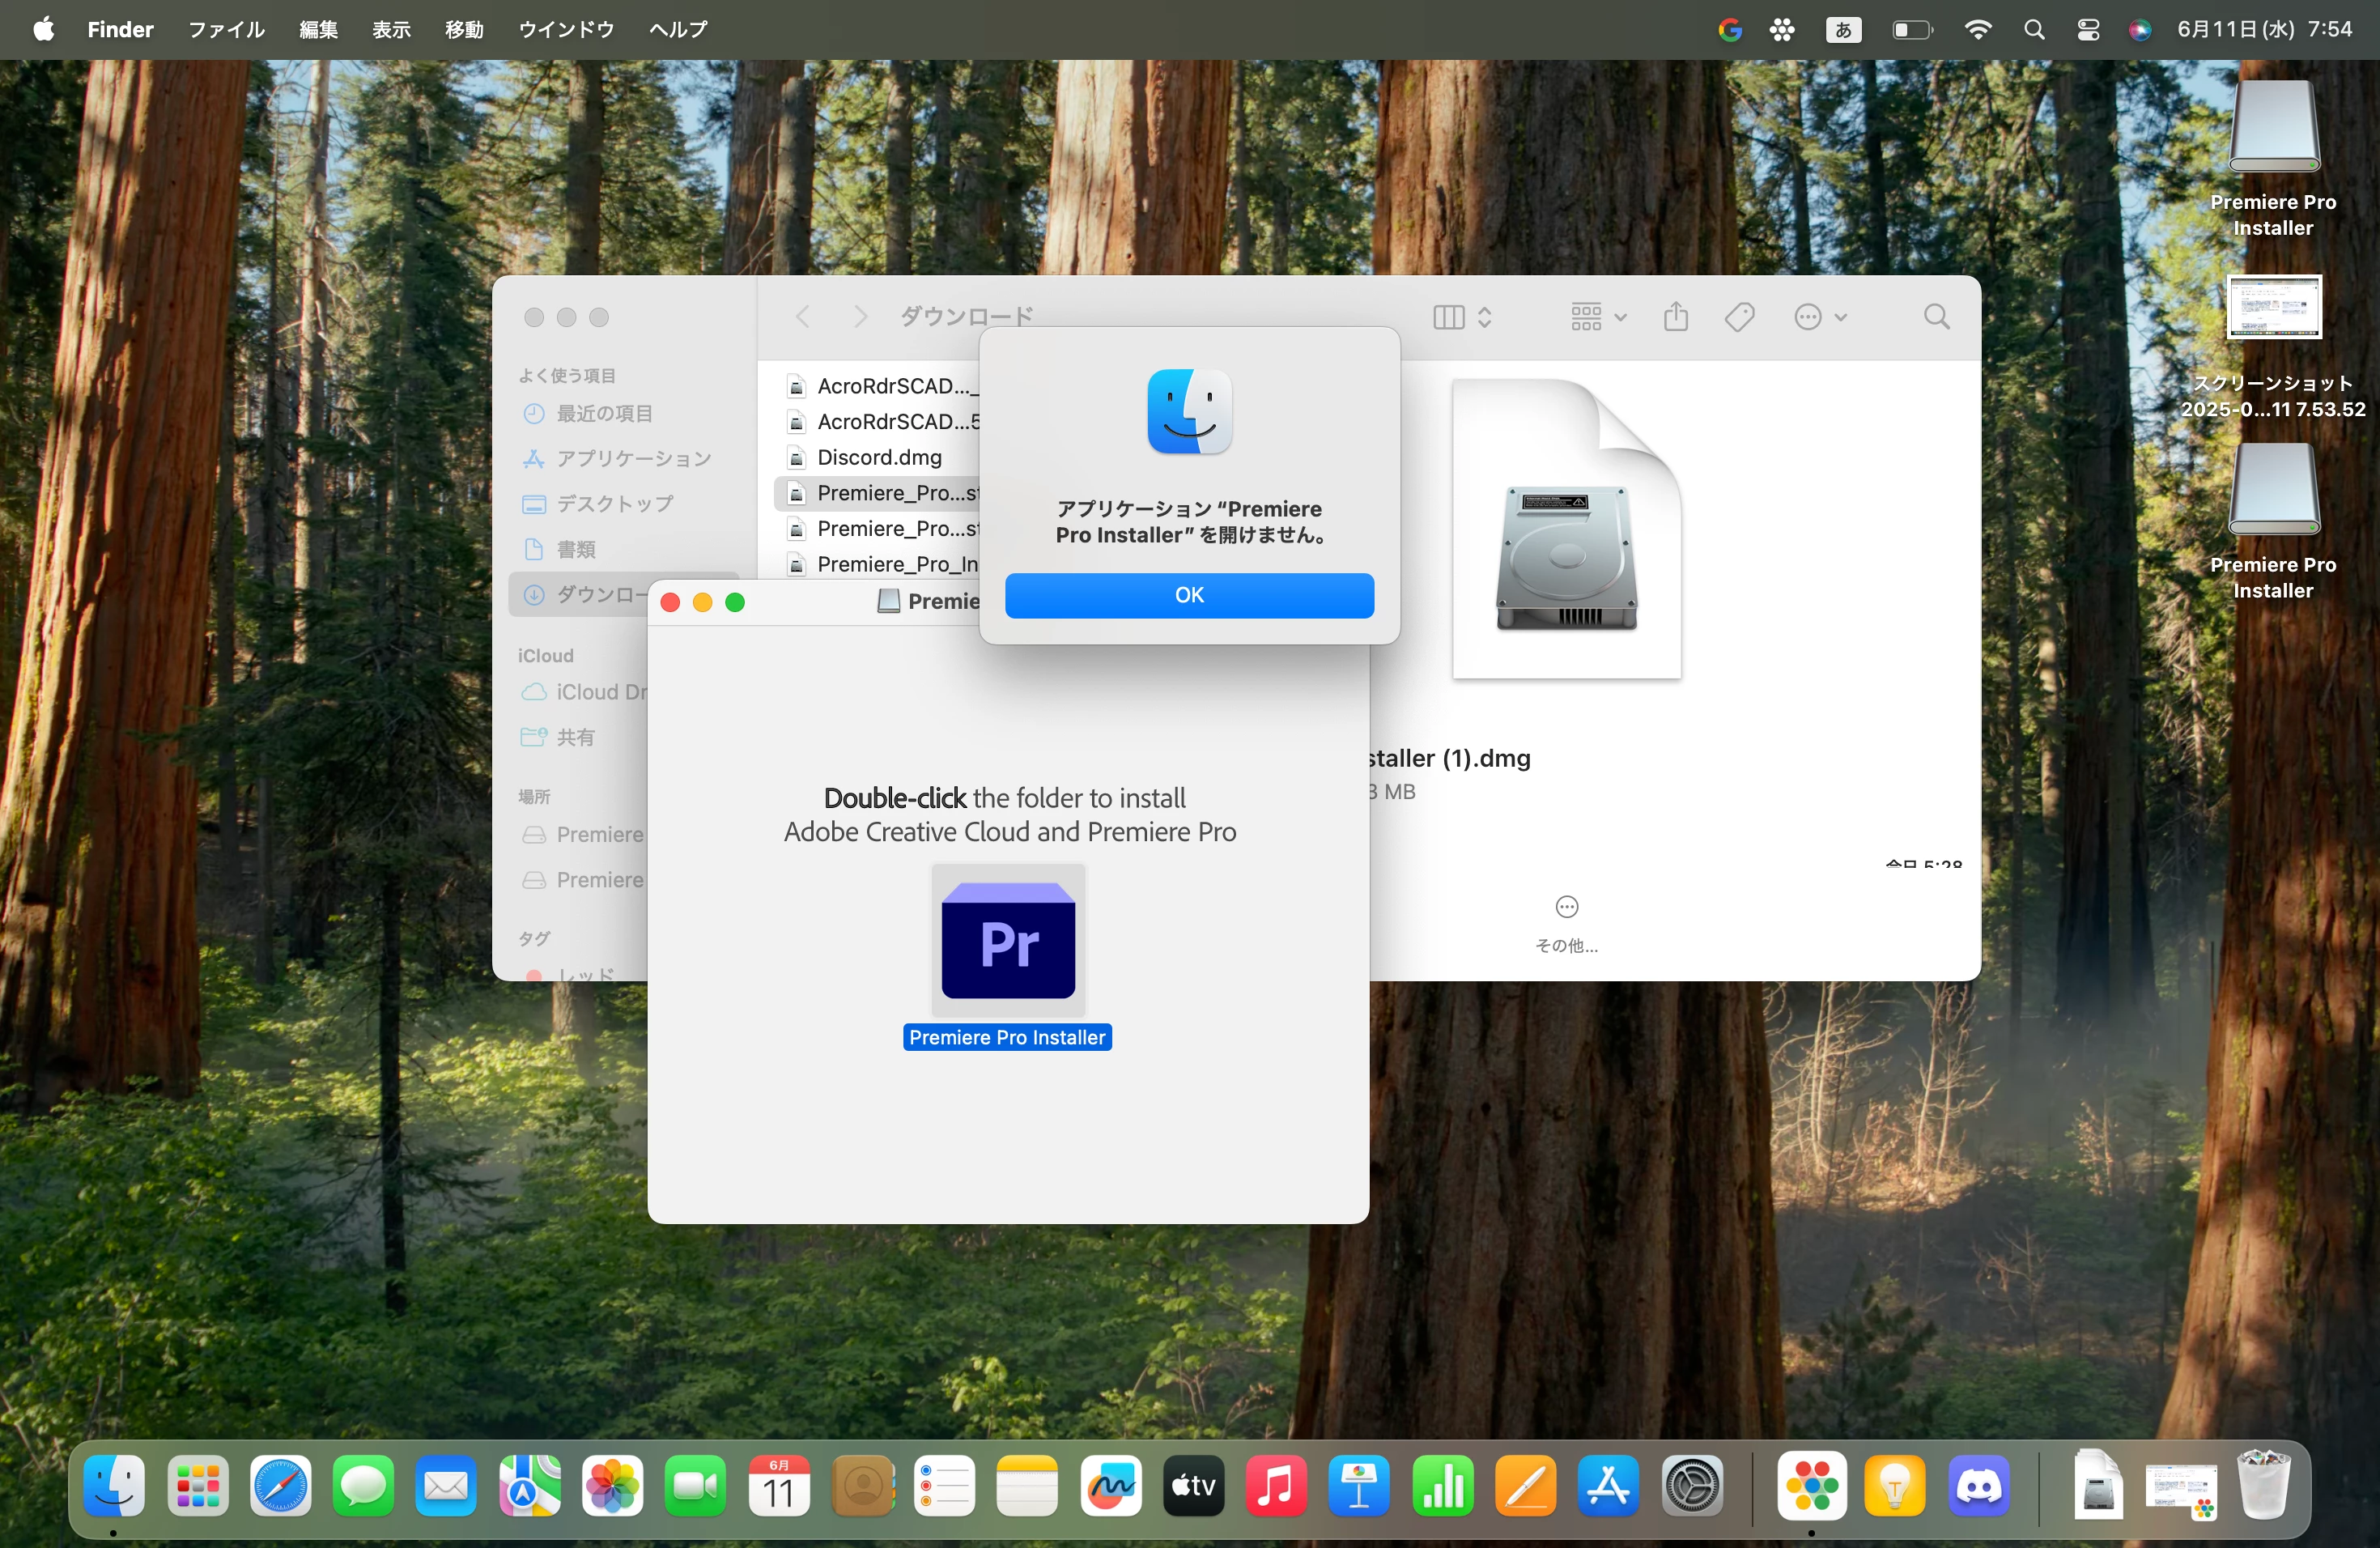Open the 表示 menu in the menu bar
The image size is (2380, 1548).
coord(391,29)
